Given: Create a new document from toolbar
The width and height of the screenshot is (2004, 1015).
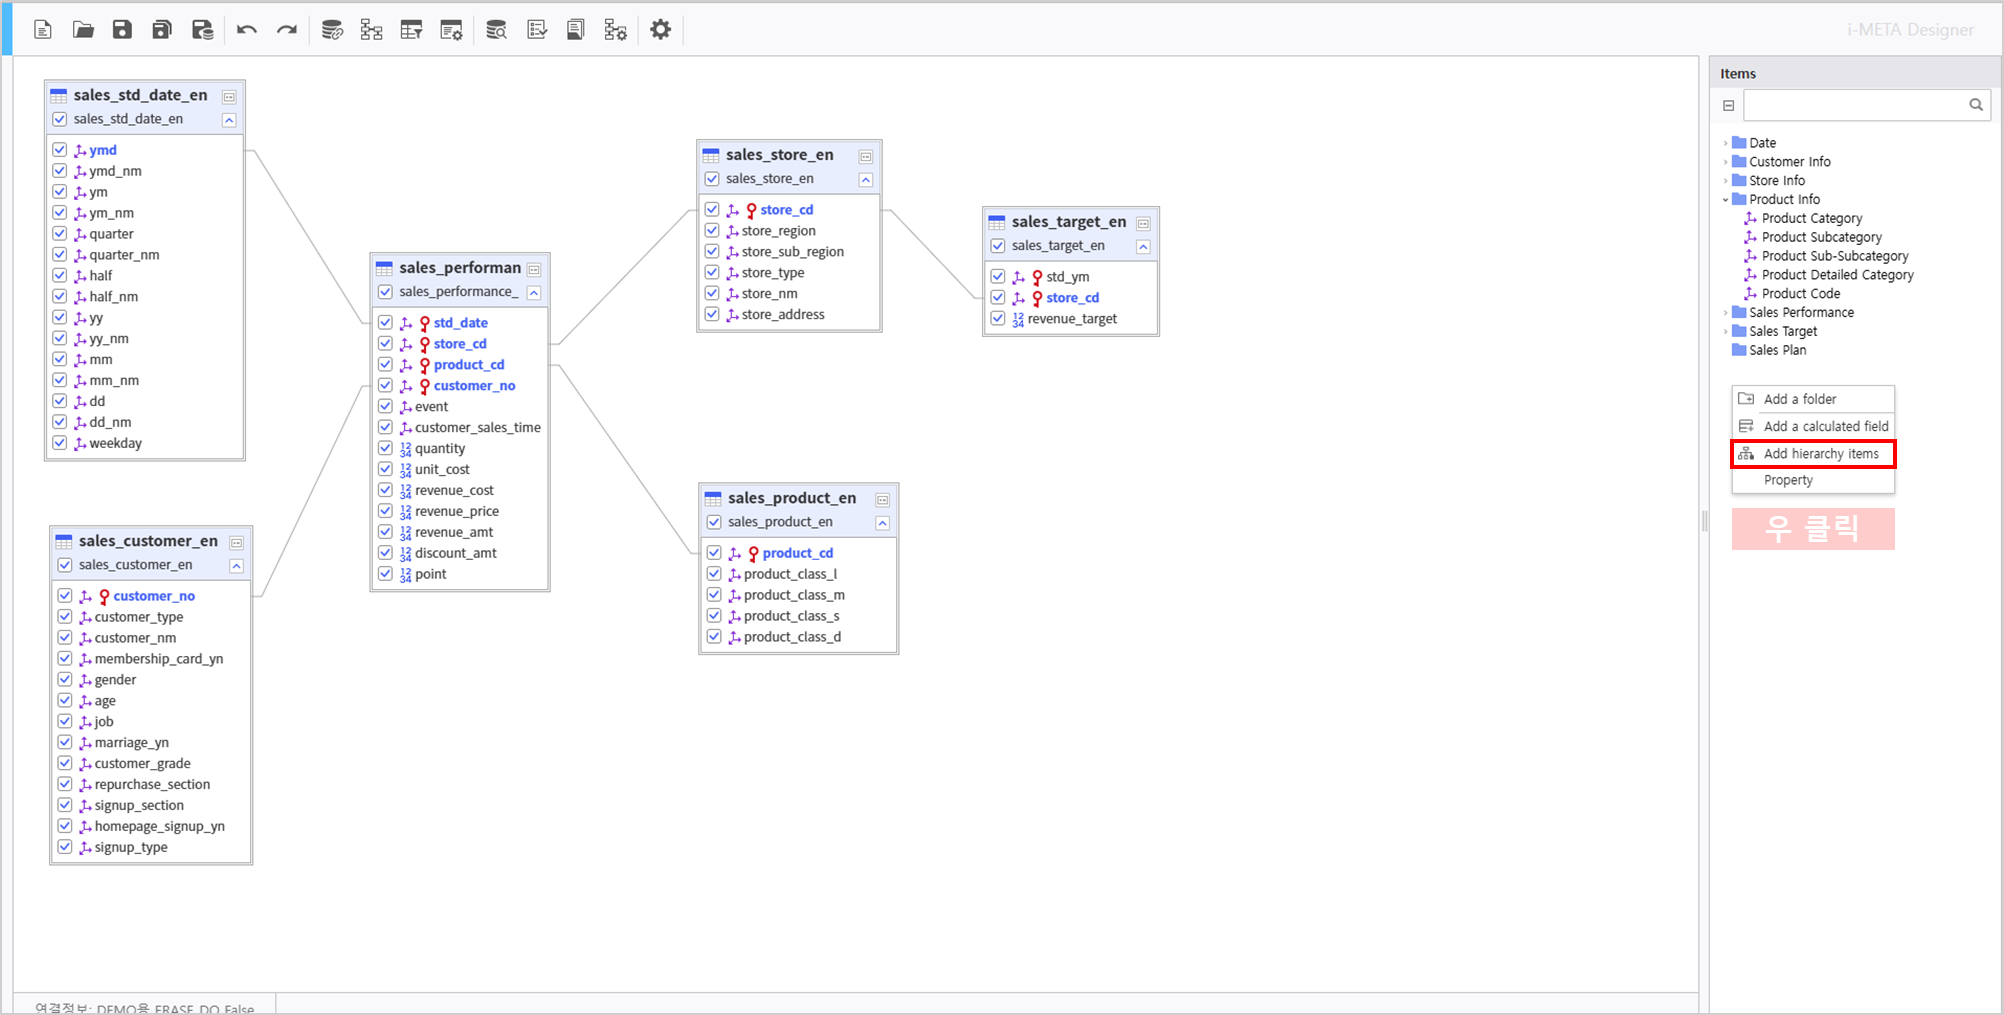Looking at the screenshot, I should pyautogui.click(x=43, y=30).
